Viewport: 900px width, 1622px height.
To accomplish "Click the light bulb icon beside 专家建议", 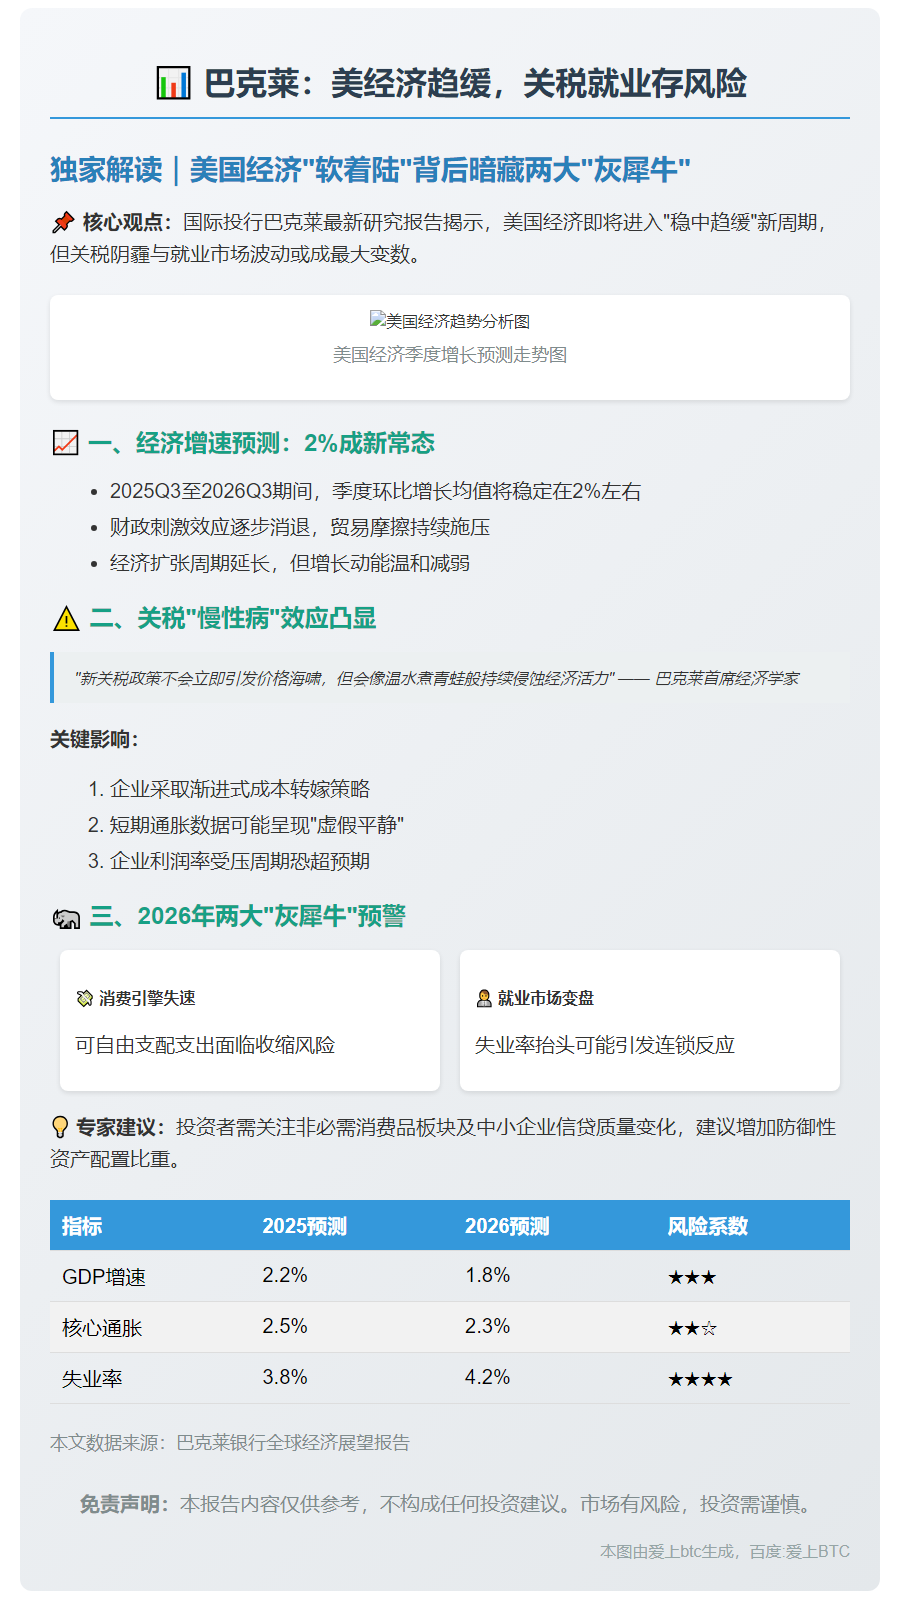I will click(60, 1127).
